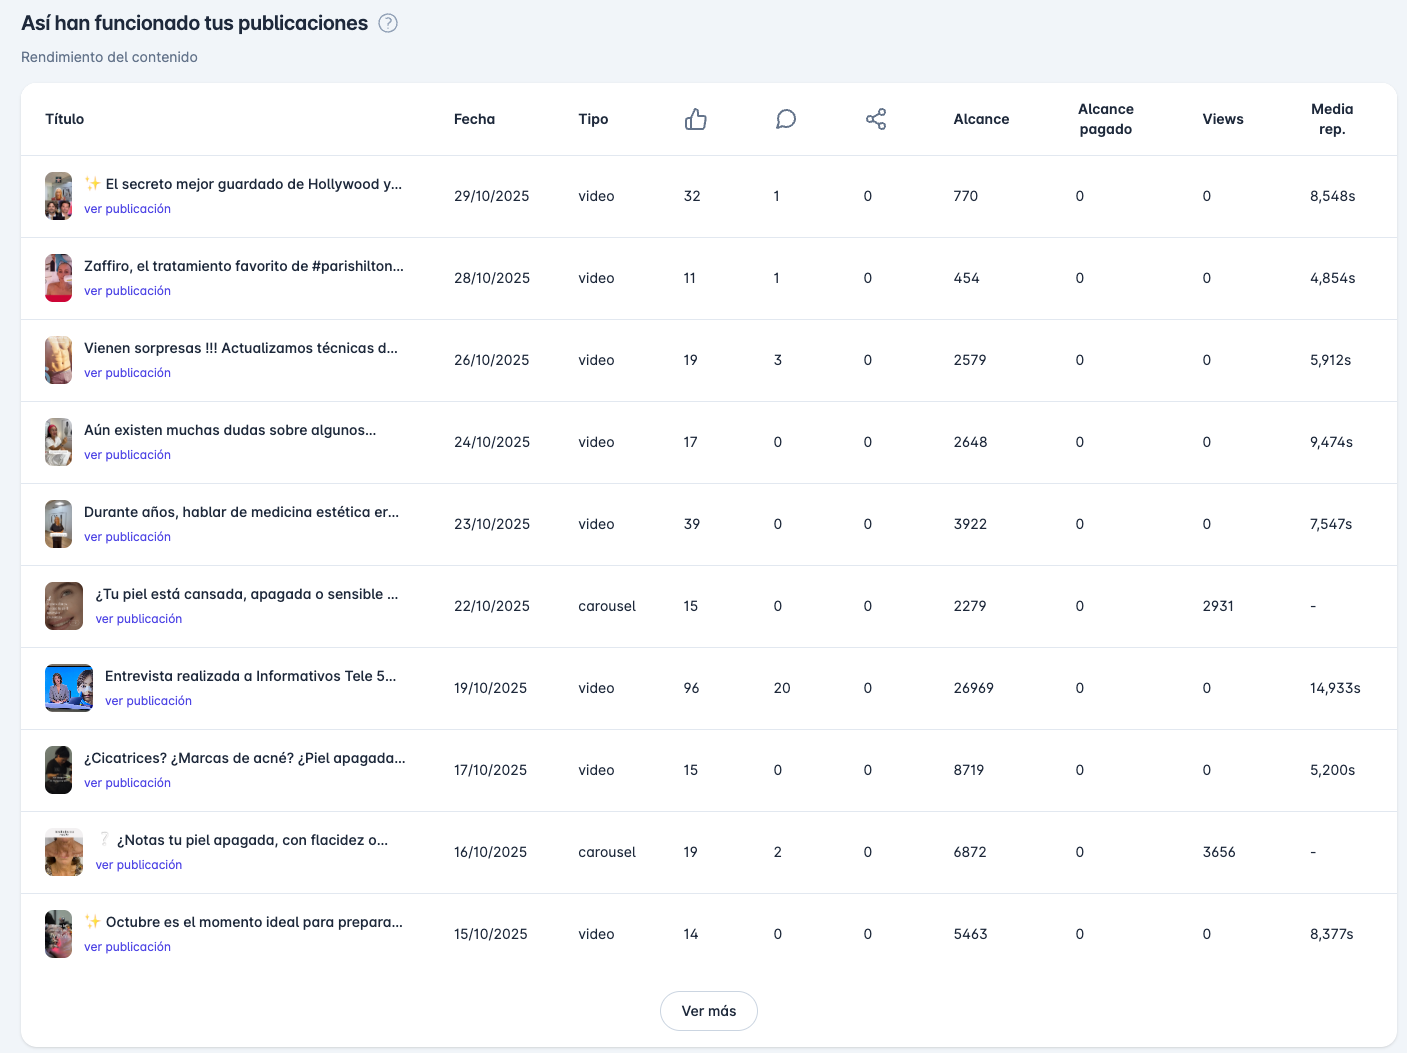The height and width of the screenshot is (1053, 1407).
Task: Click thumbnail of "¿Notas tu piel apagada" carousel
Action: pos(64,852)
